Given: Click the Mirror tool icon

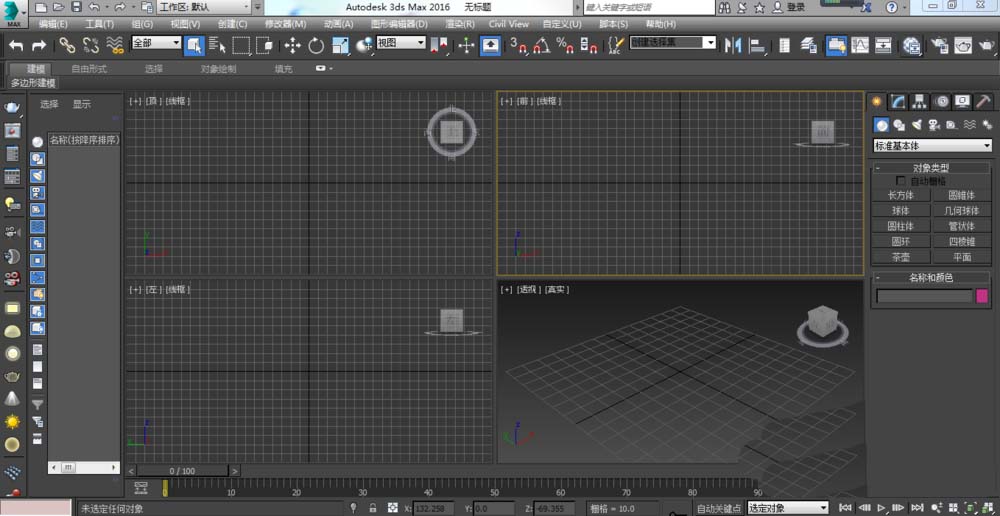Looking at the screenshot, I should coord(733,45).
